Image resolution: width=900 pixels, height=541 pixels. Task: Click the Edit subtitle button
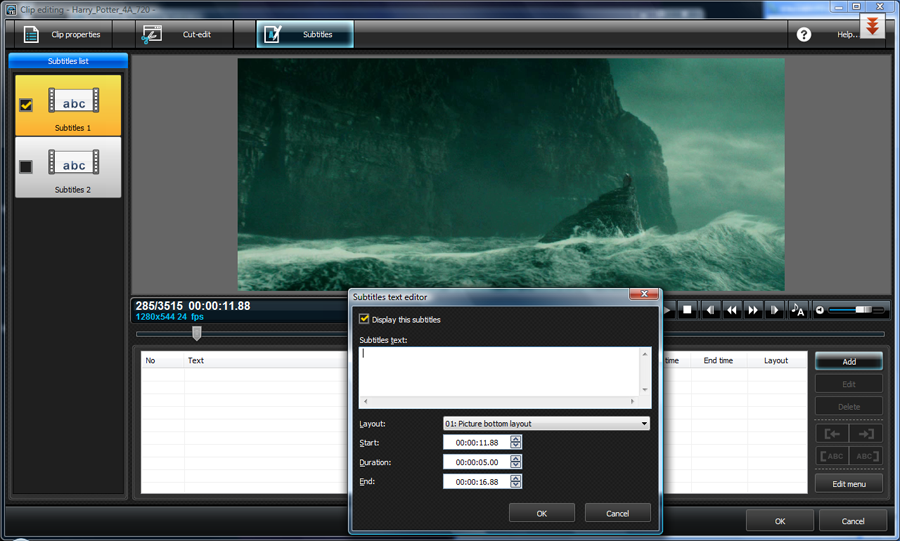click(849, 384)
